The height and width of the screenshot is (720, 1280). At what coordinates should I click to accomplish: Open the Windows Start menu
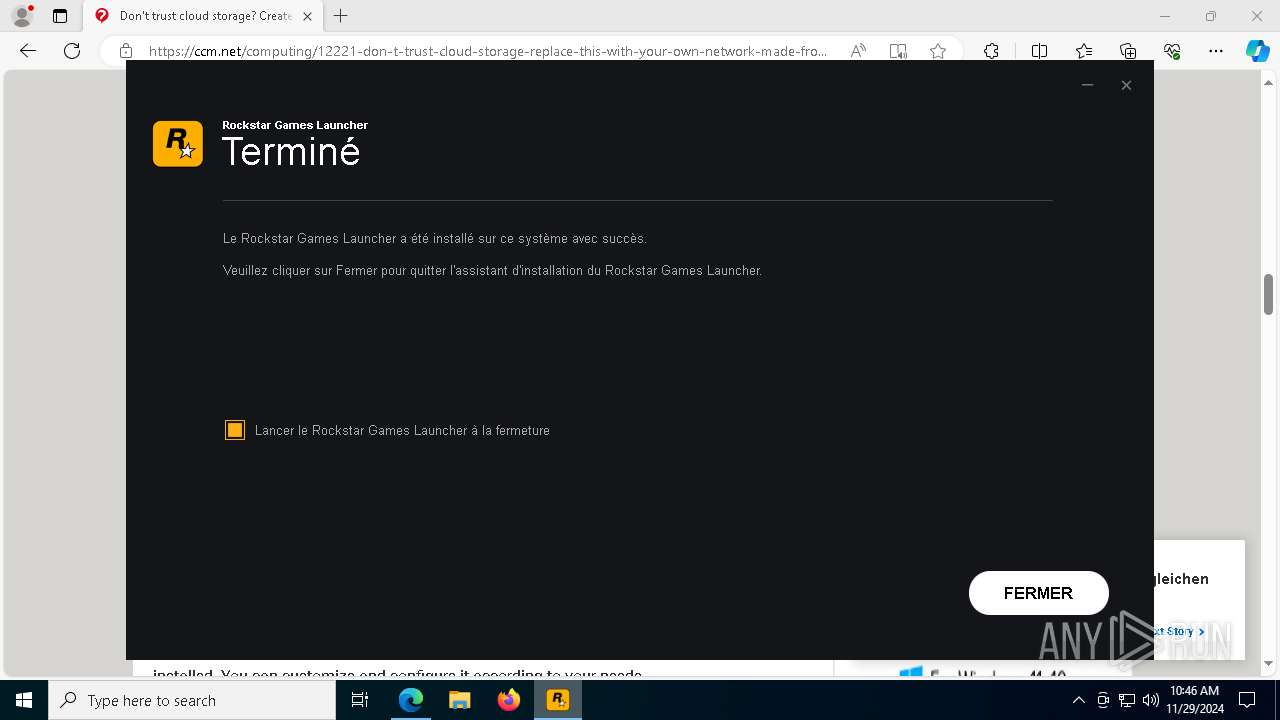tap(24, 700)
